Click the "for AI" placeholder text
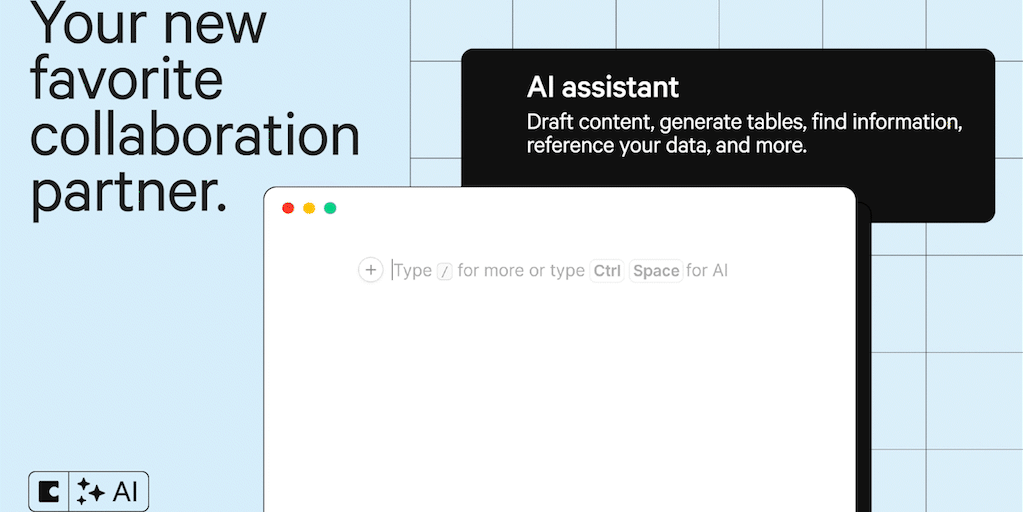Image resolution: width=1024 pixels, height=512 pixels. point(707,271)
